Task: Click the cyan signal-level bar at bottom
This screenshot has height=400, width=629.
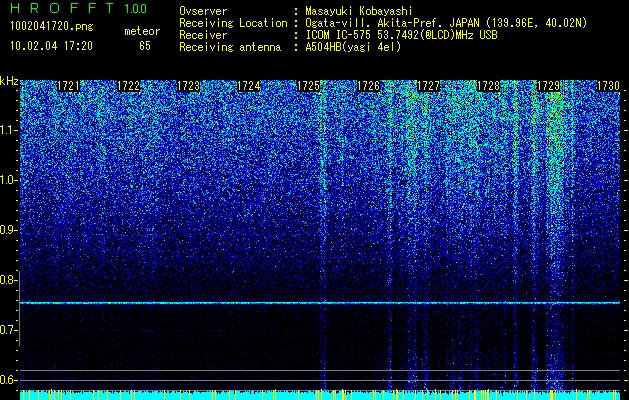Action: [320, 395]
